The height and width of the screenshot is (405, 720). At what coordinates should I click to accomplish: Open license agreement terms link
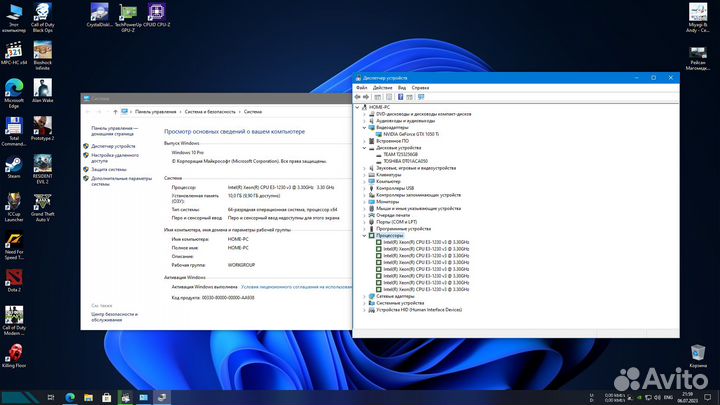click(296, 287)
